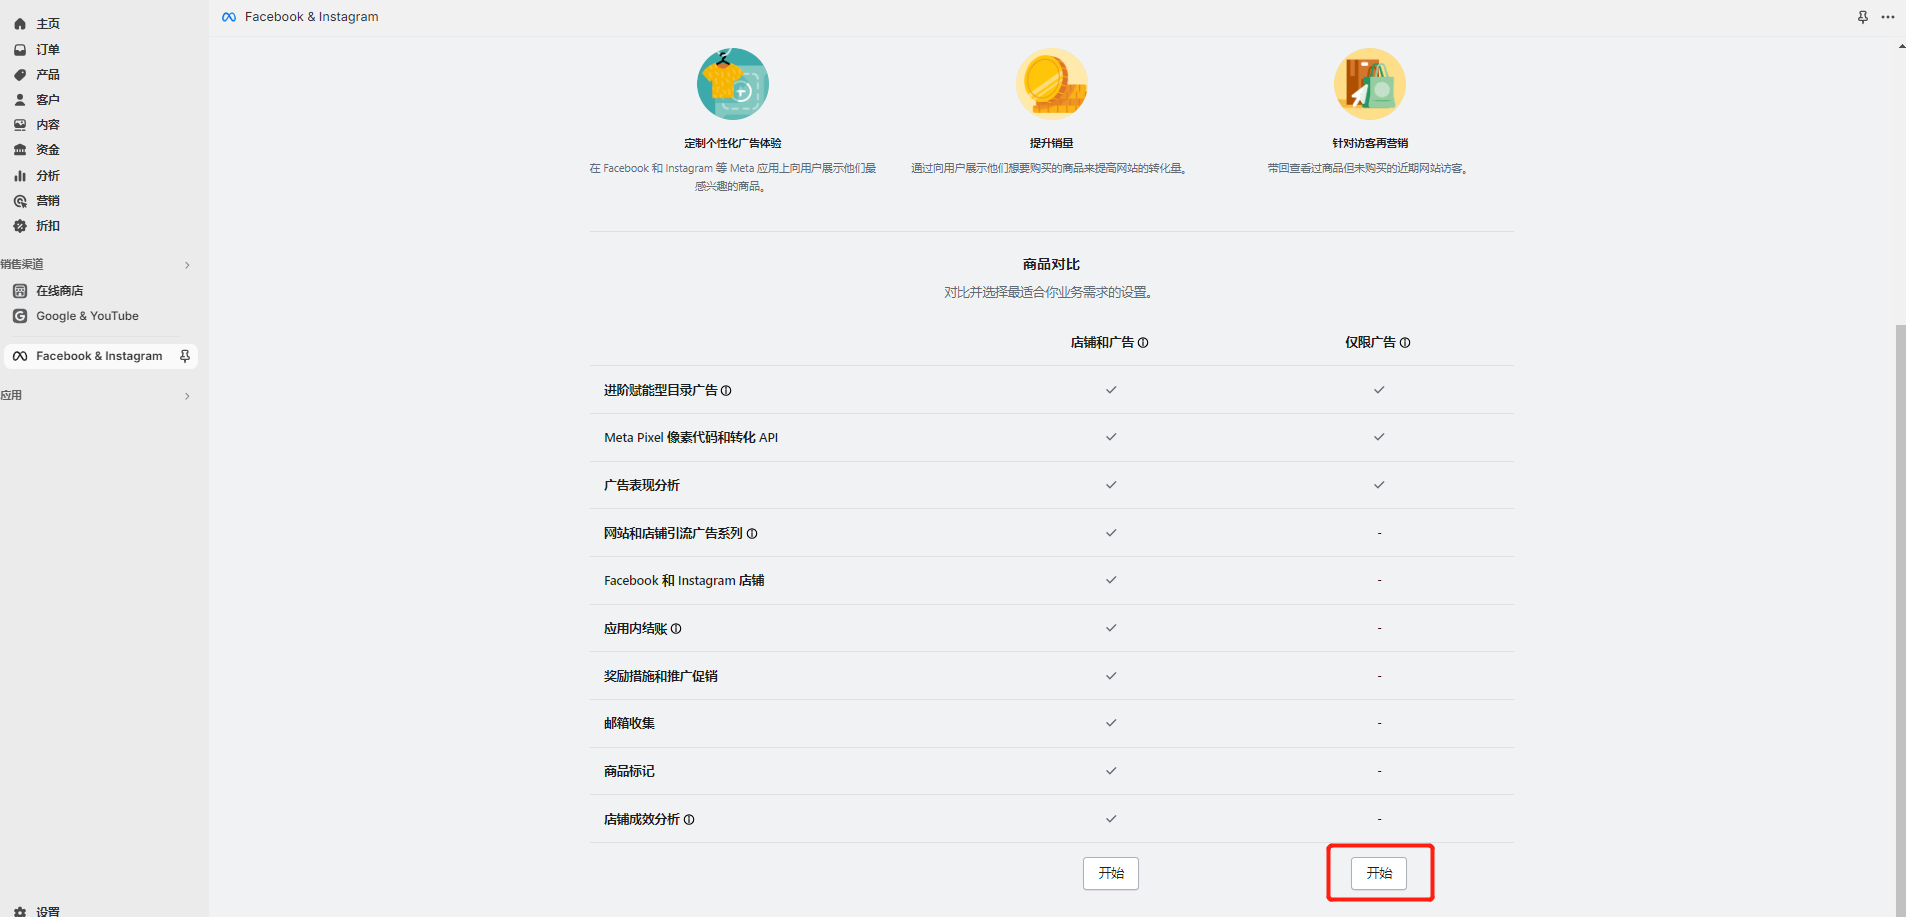Image resolution: width=1906 pixels, height=917 pixels.
Task: Click the Customers (客户) person icon
Action: [20, 100]
